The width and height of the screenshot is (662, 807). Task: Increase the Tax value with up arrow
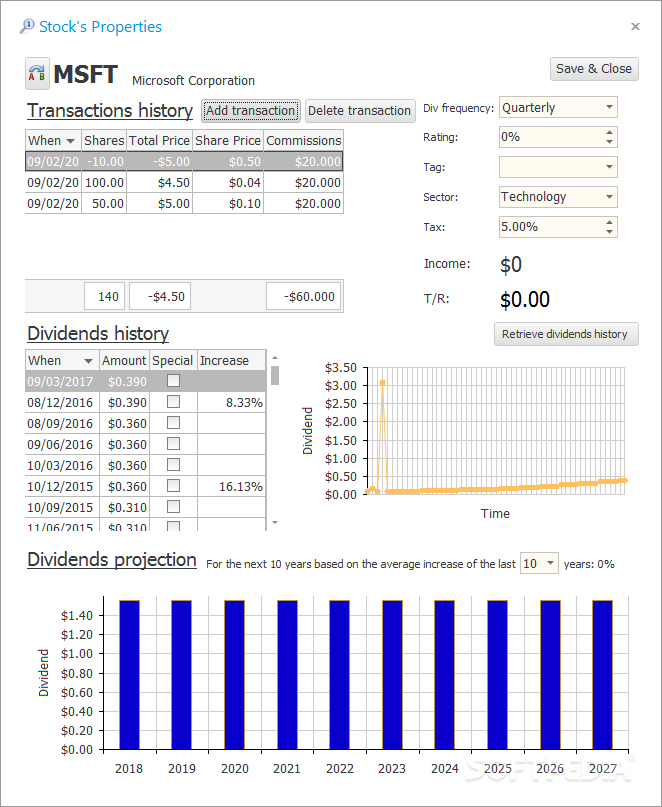609,222
